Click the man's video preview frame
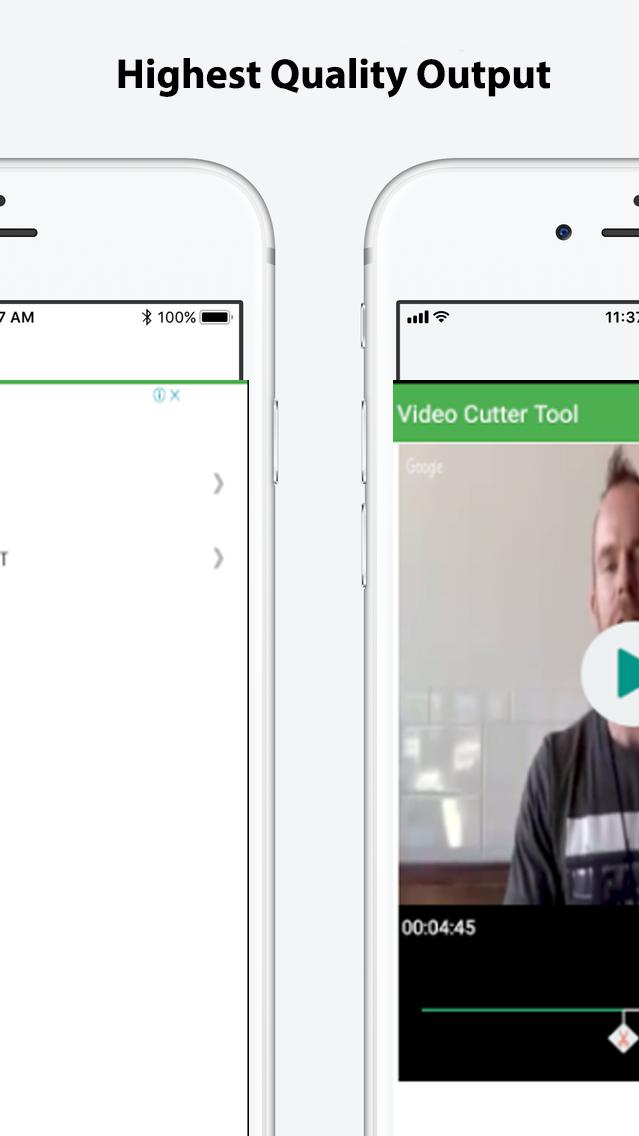The image size is (639, 1136). (519, 674)
